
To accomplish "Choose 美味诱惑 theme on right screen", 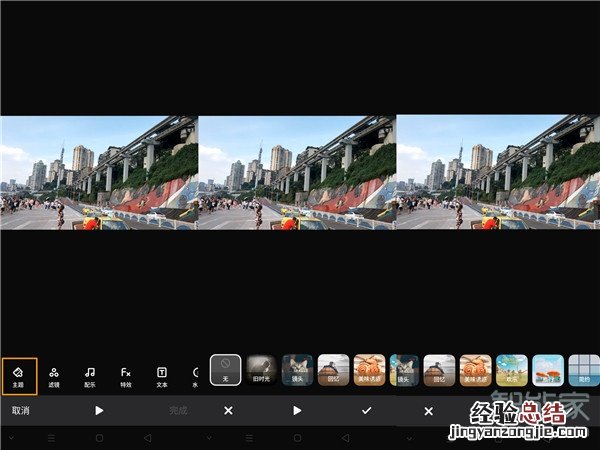I will click(476, 370).
